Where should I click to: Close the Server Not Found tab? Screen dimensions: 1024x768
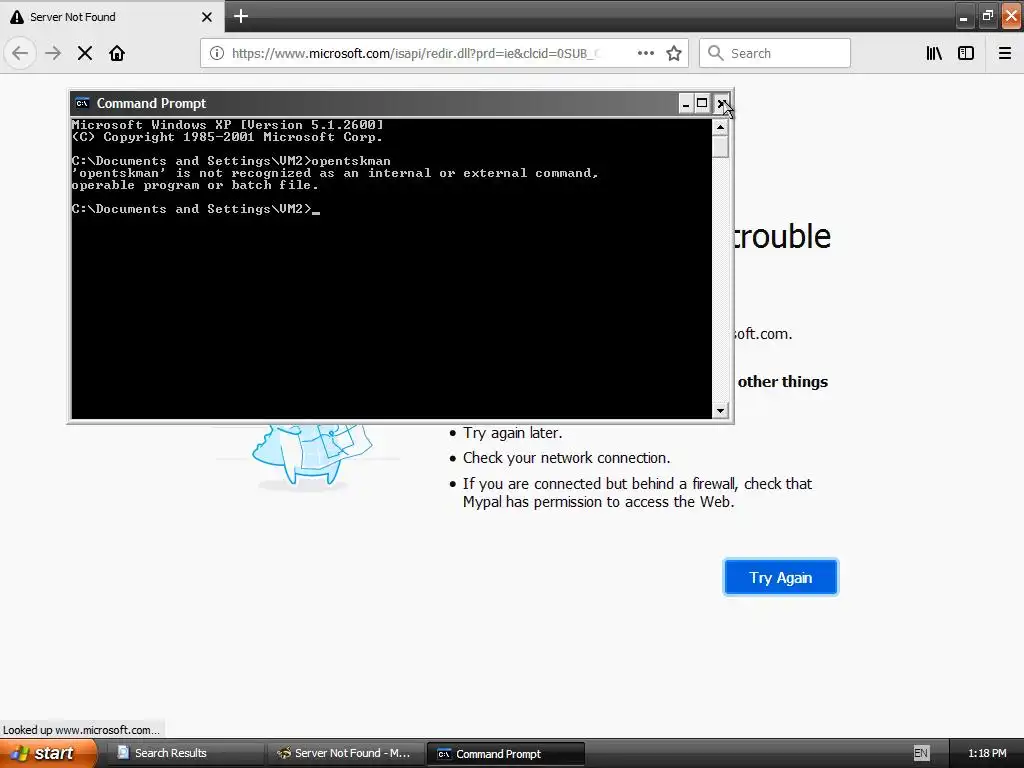click(x=206, y=17)
